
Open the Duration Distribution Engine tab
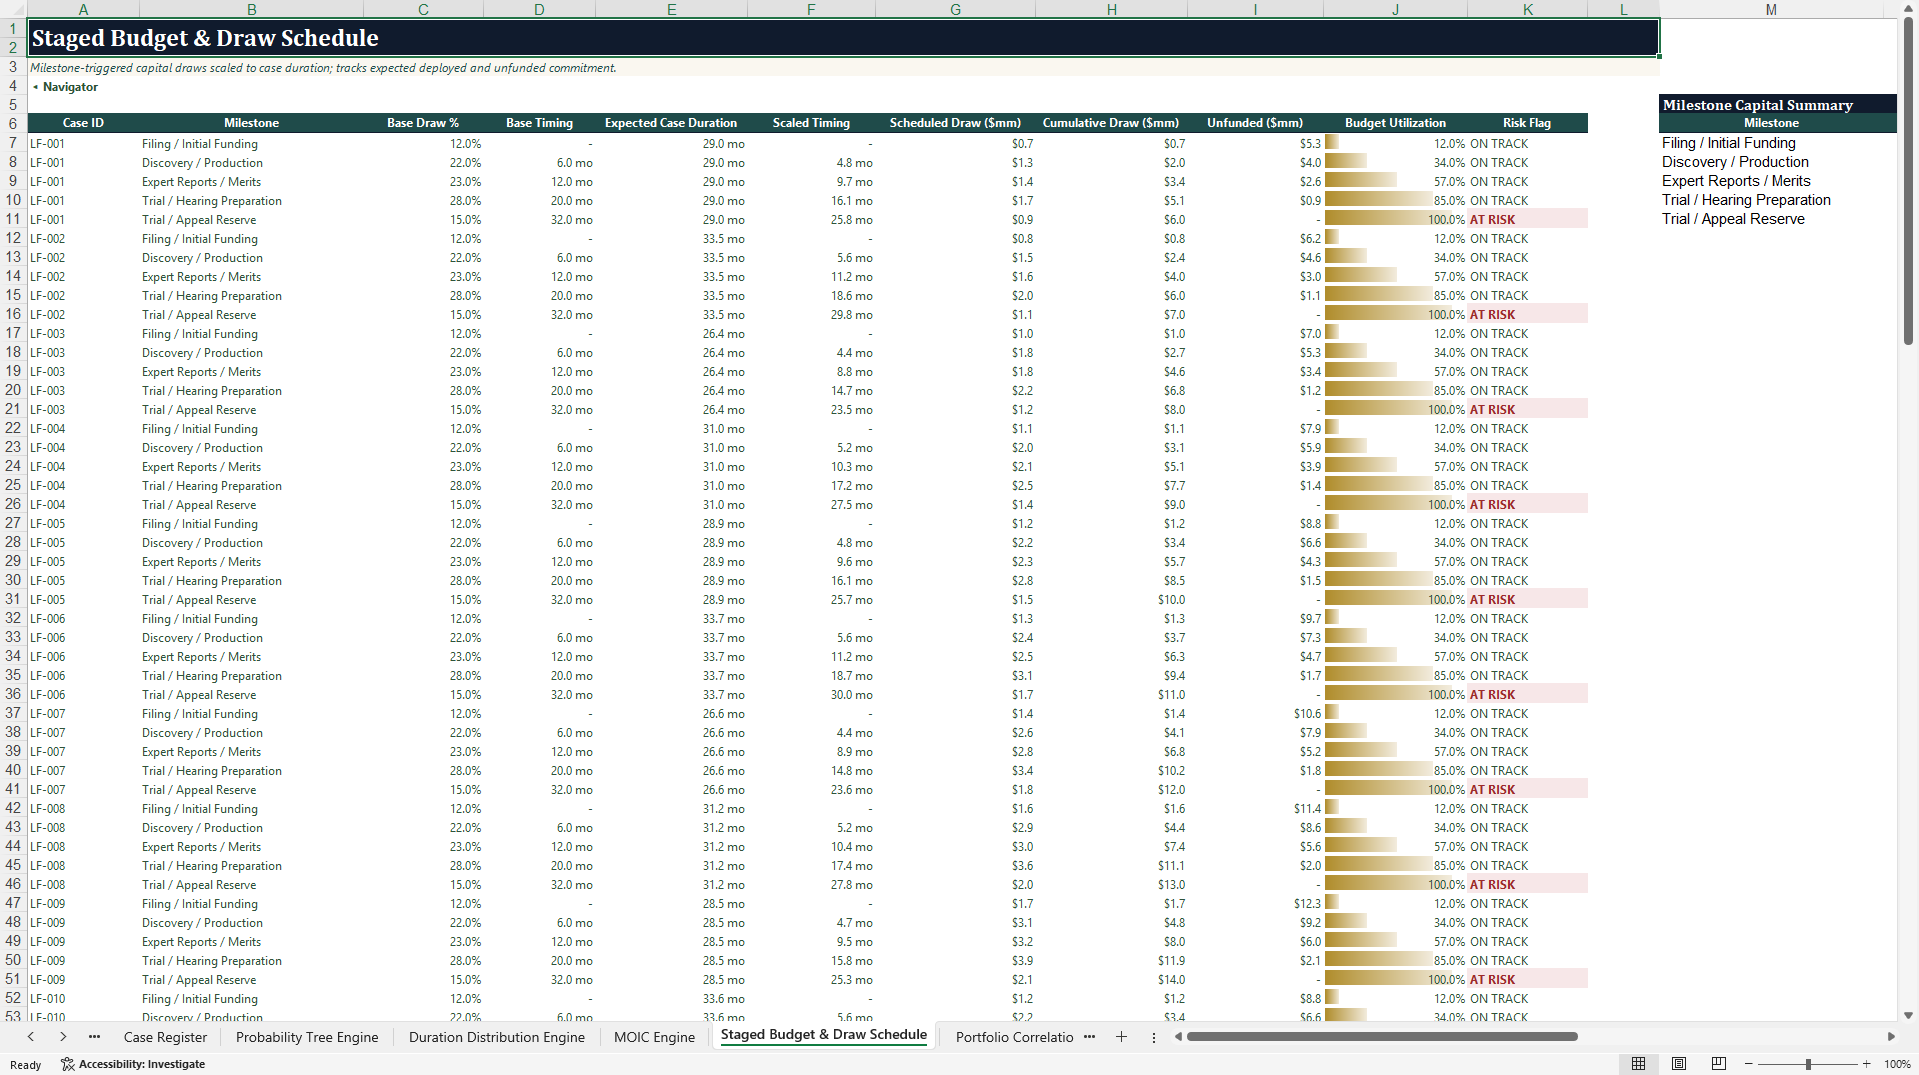(x=496, y=1037)
